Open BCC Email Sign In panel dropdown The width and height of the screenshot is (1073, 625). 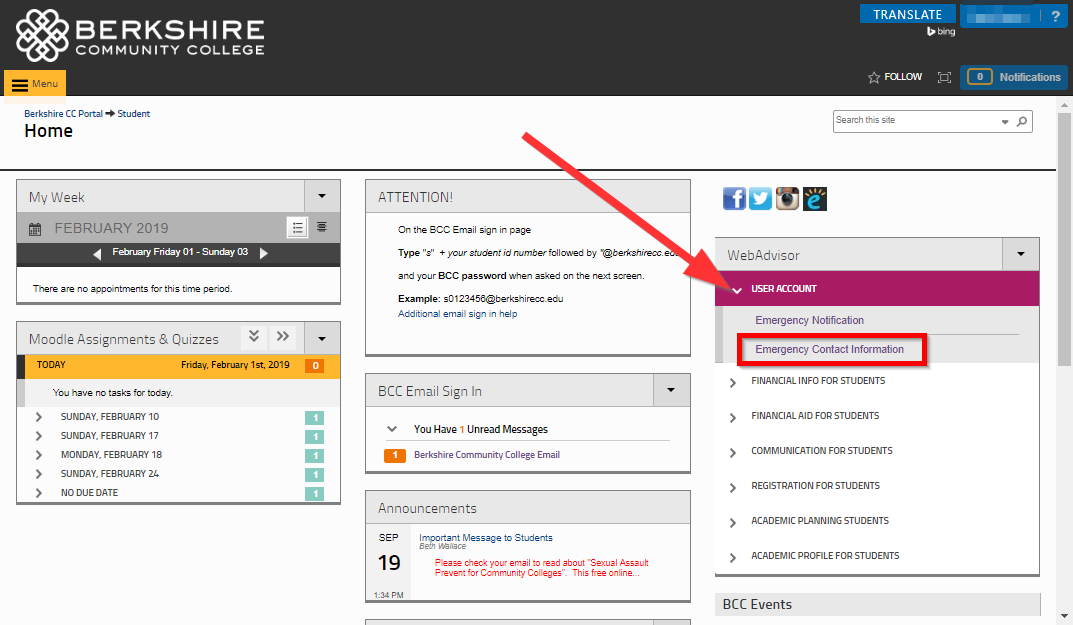pyautogui.click(x=671, y=390)
